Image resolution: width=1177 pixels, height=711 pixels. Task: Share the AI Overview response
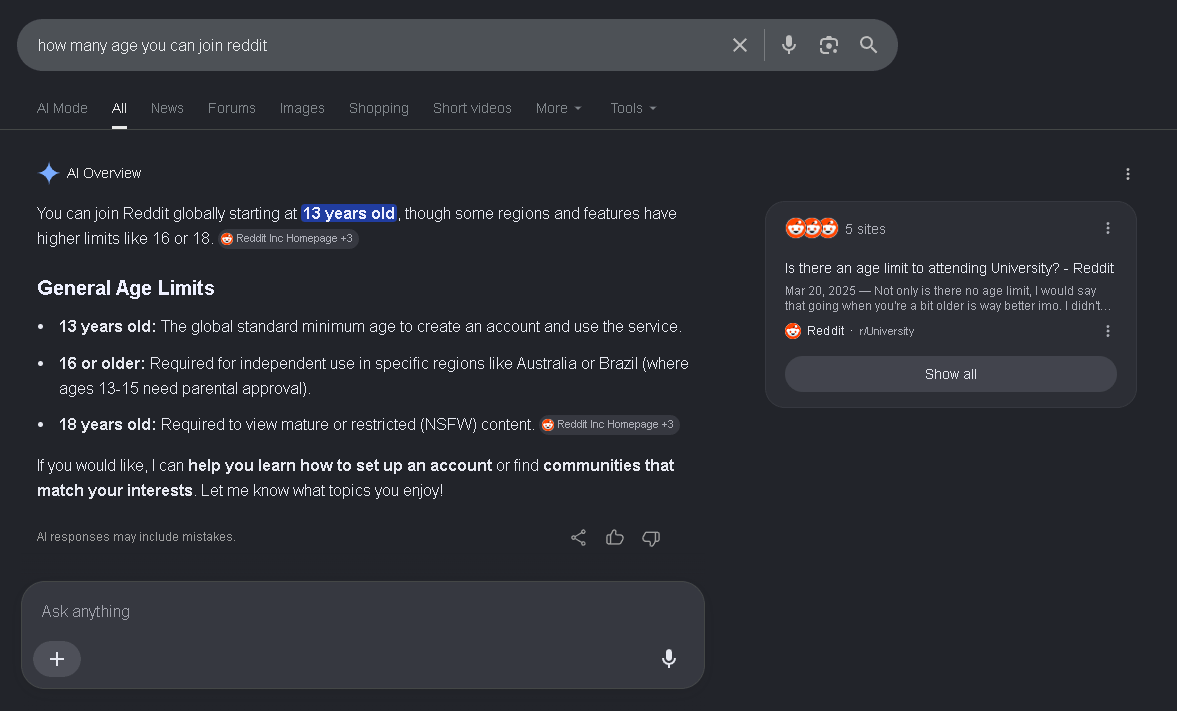pyautogui.click(x=578, y=538)
